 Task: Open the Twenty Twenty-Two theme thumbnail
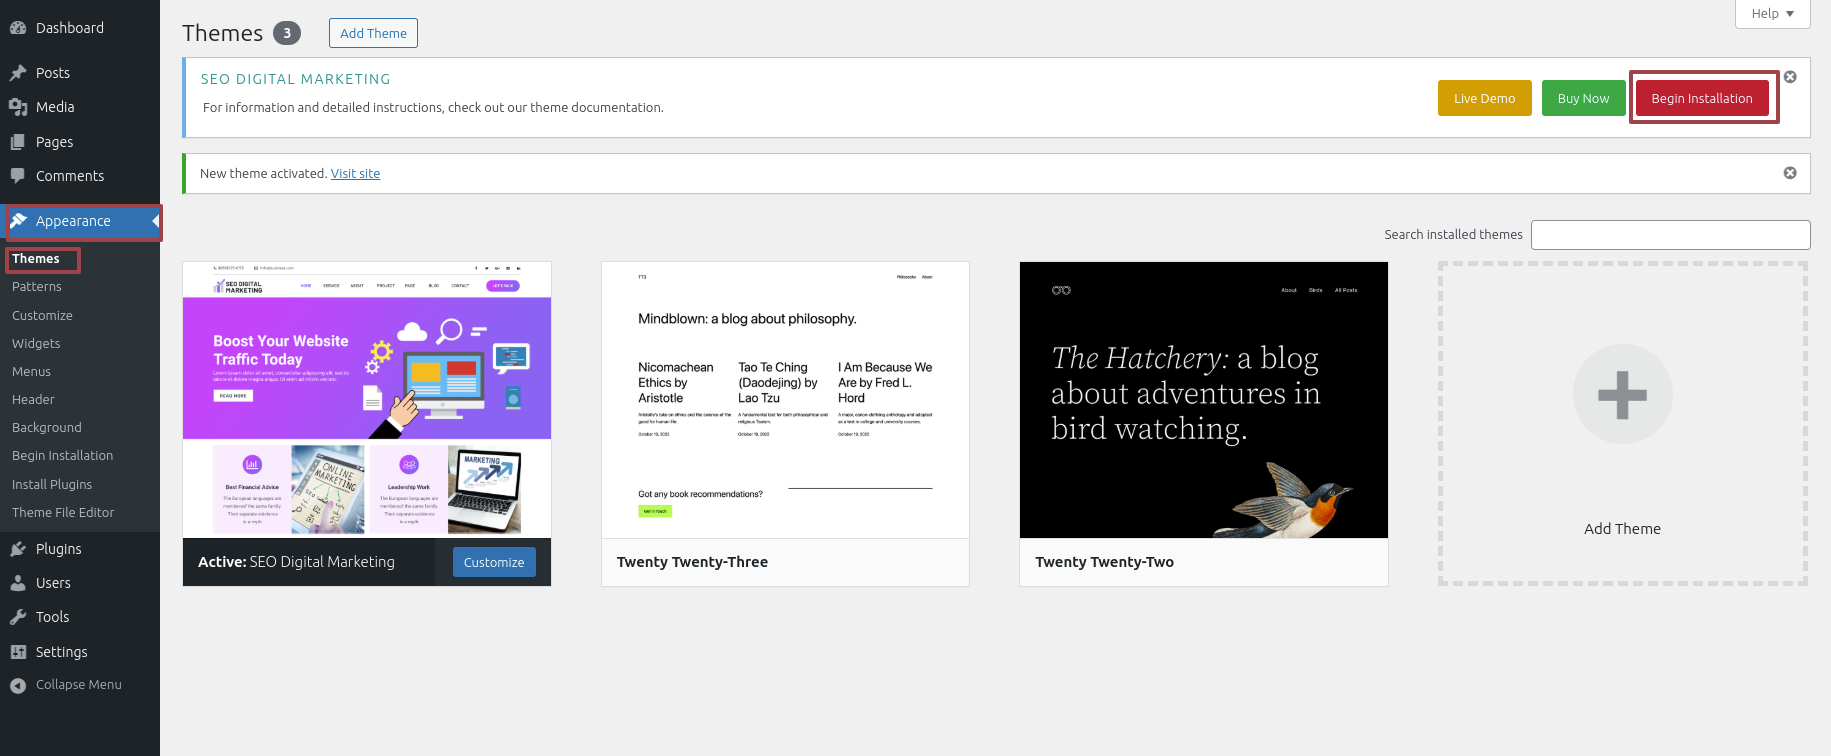tap(1204, 400)
